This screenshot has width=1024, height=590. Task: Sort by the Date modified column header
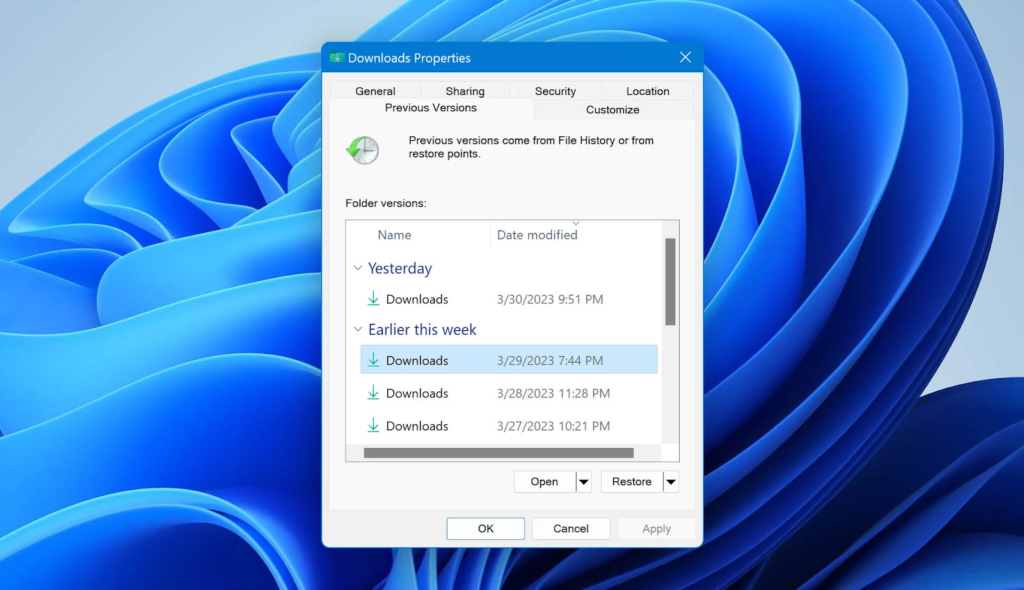[x=537, y=235]
